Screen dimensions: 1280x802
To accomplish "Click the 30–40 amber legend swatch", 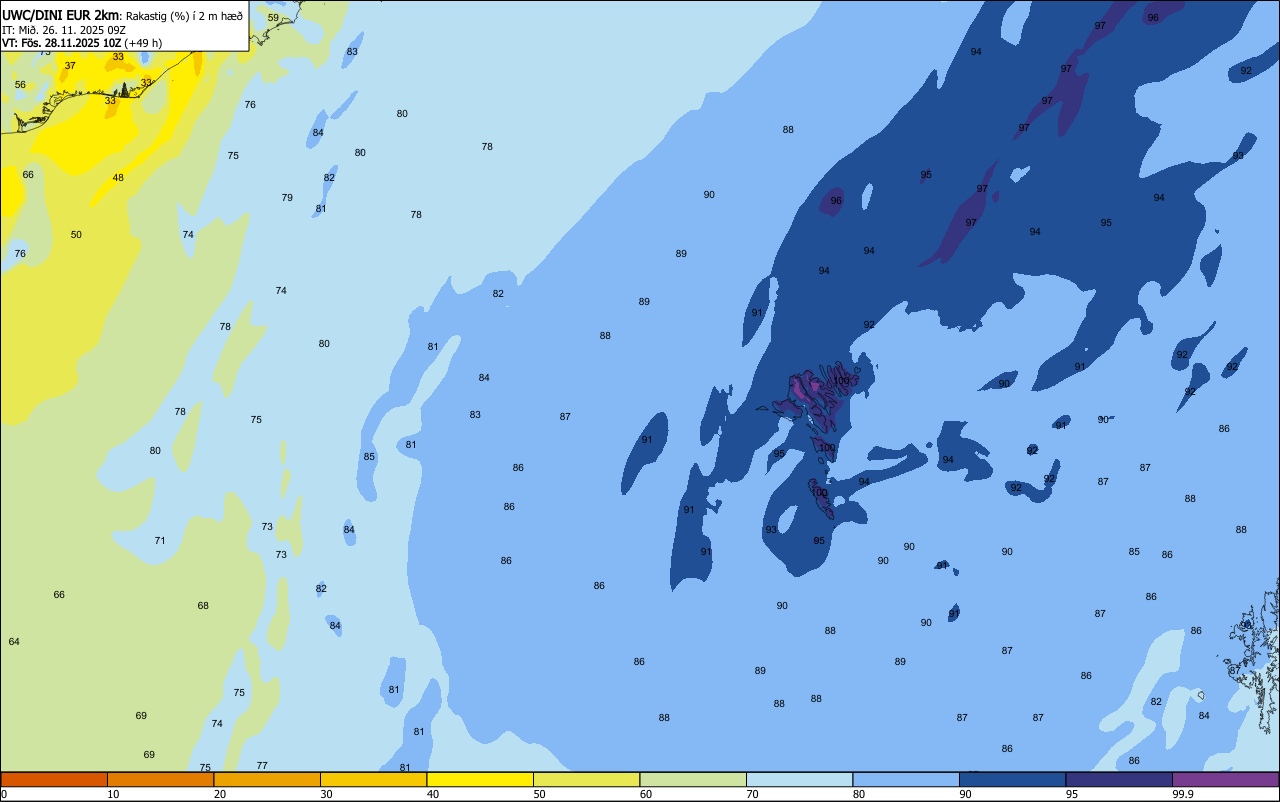I will pos(373,779).
